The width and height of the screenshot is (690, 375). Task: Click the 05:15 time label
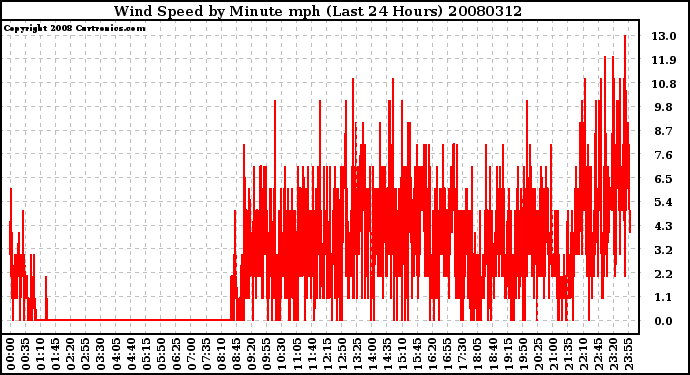click(146, 354)
